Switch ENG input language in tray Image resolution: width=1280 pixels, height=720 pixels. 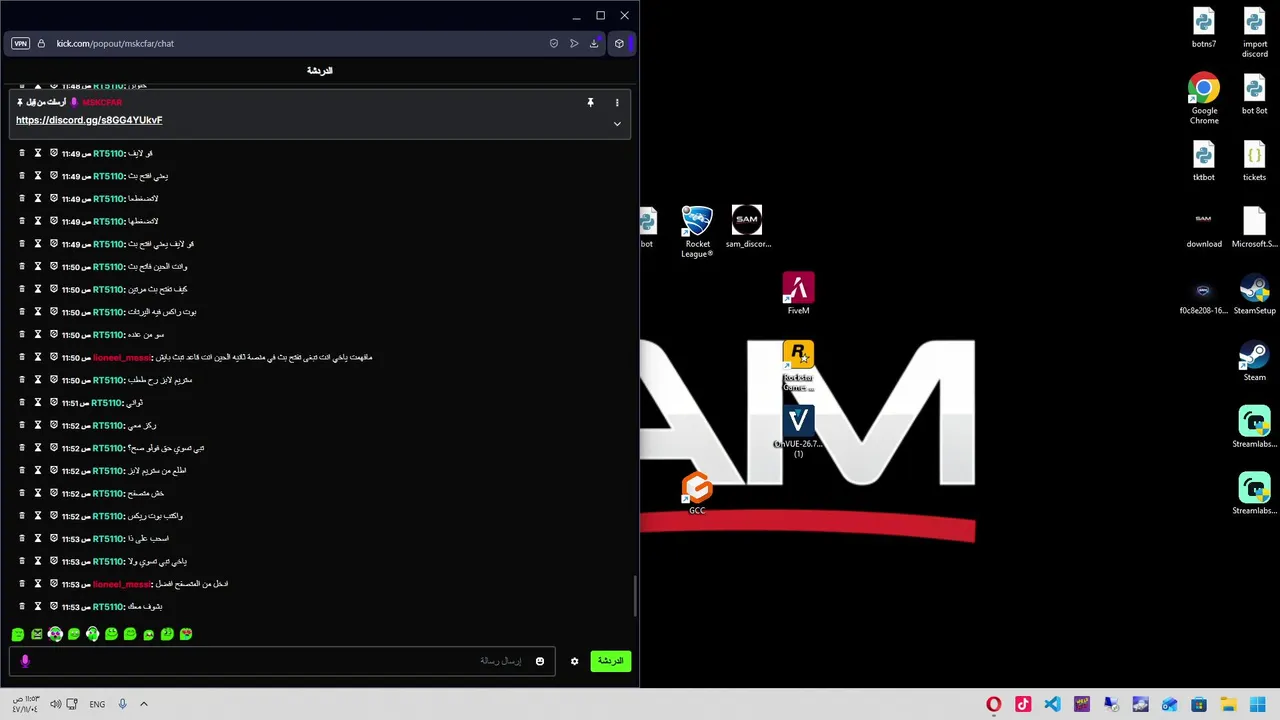(97, 704)
